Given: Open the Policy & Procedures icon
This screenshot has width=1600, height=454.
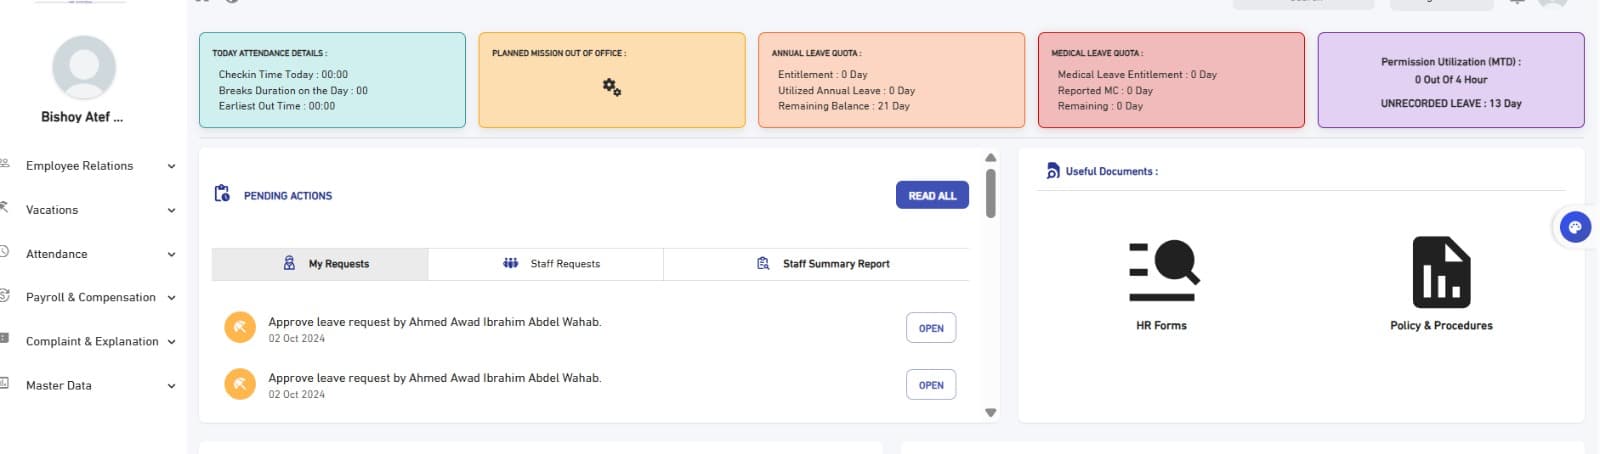Looking at the screenshot, I should pos(1441,272).
